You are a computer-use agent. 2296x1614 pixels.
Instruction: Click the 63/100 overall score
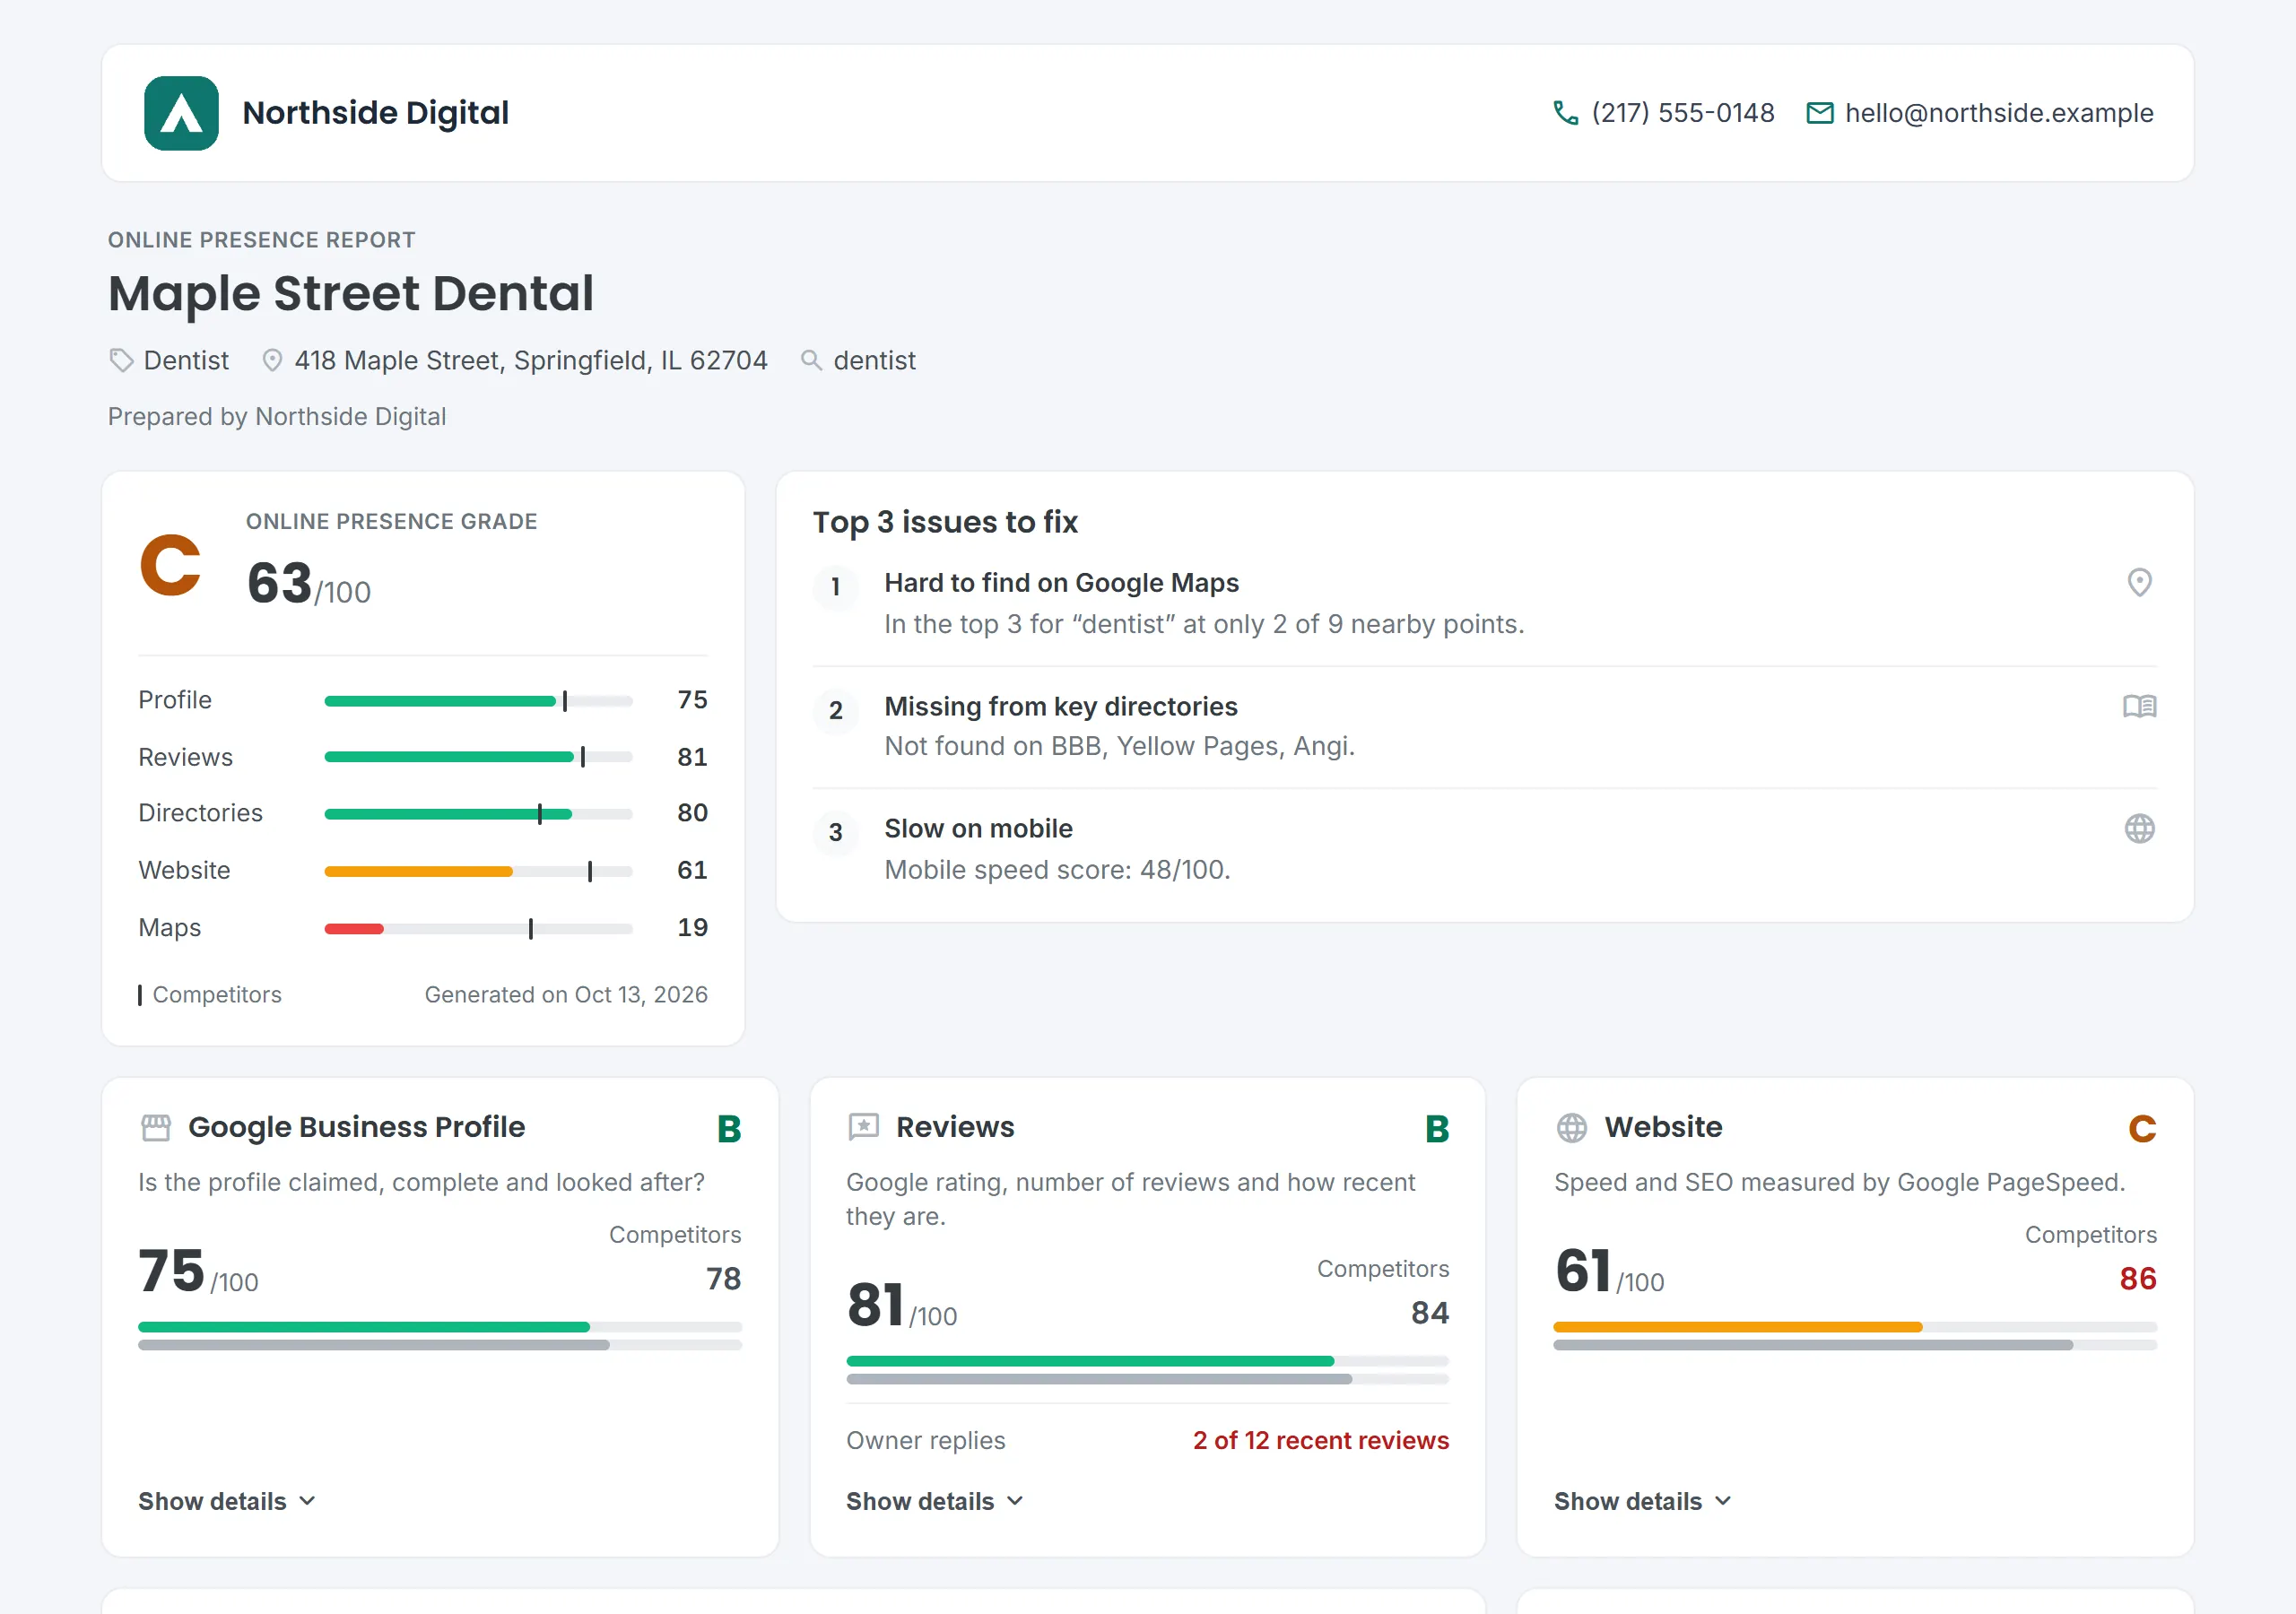click(309, 584)
